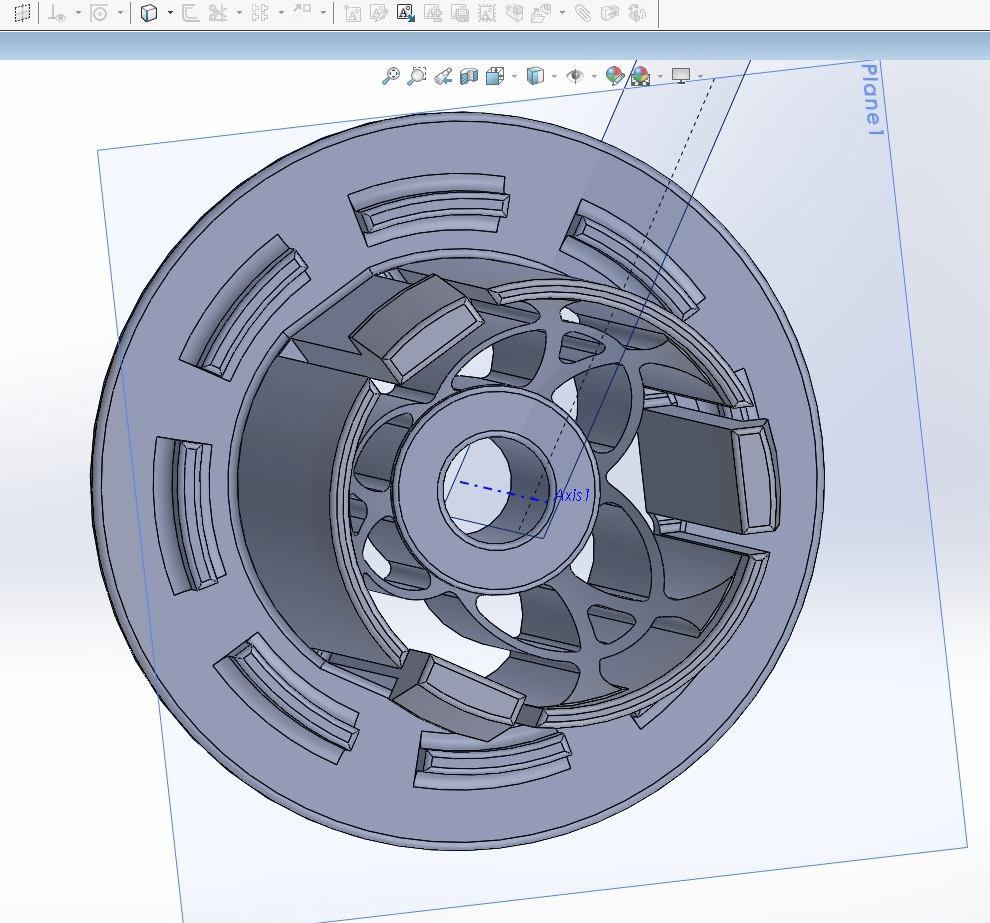Toggle the Hide/Show Items eye icon
Viewport: 990px width, 923px height.
575,76
